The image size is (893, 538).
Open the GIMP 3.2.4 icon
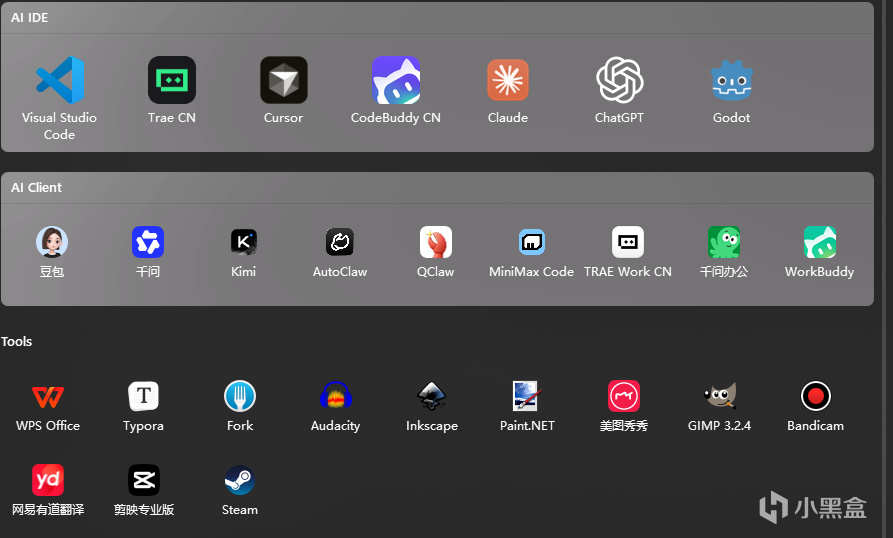[x=720, y=396]
